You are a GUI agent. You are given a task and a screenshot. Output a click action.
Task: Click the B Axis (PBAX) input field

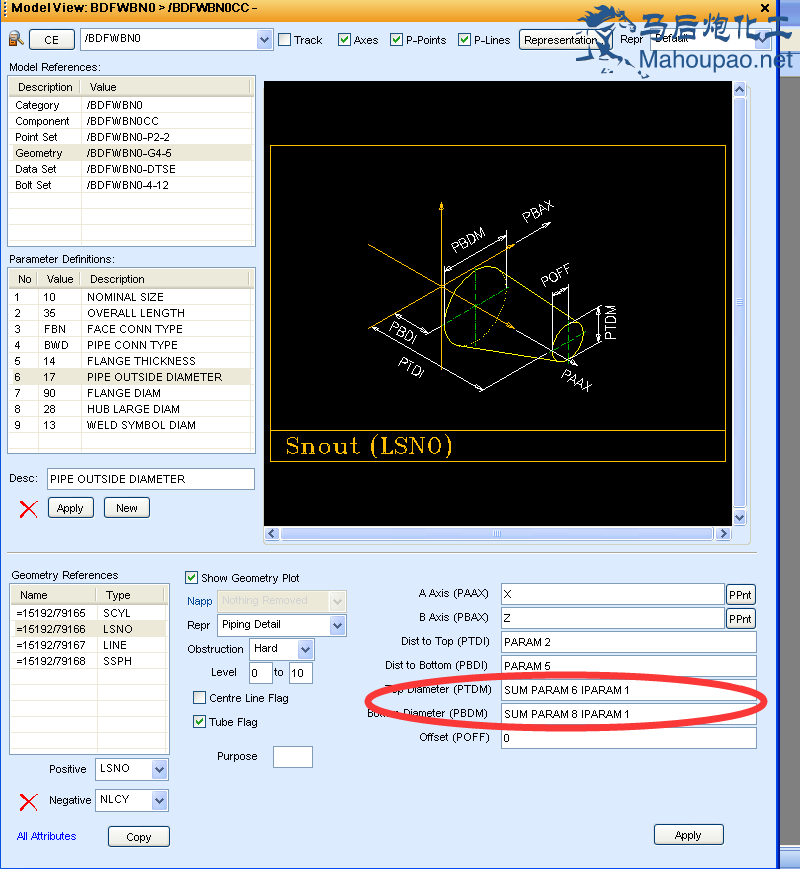click(613, 618)
